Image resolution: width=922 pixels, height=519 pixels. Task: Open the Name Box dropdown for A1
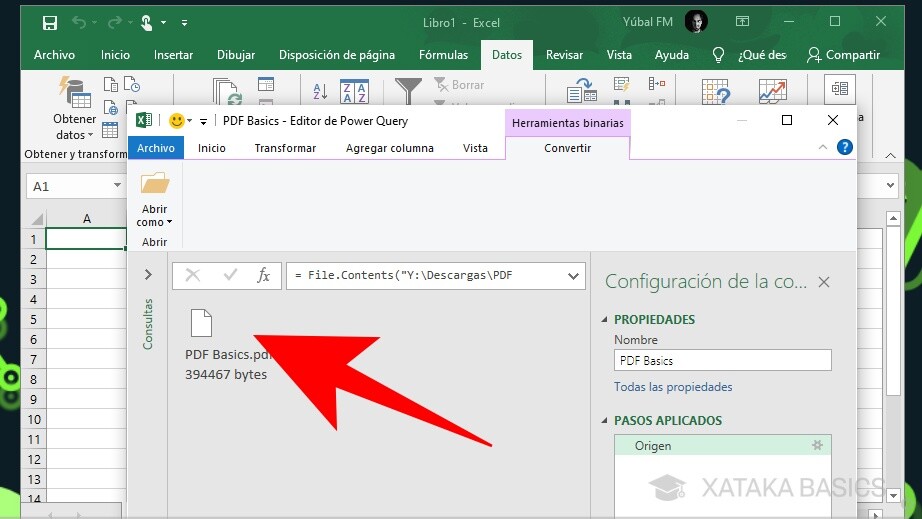[x=117, y=186]
